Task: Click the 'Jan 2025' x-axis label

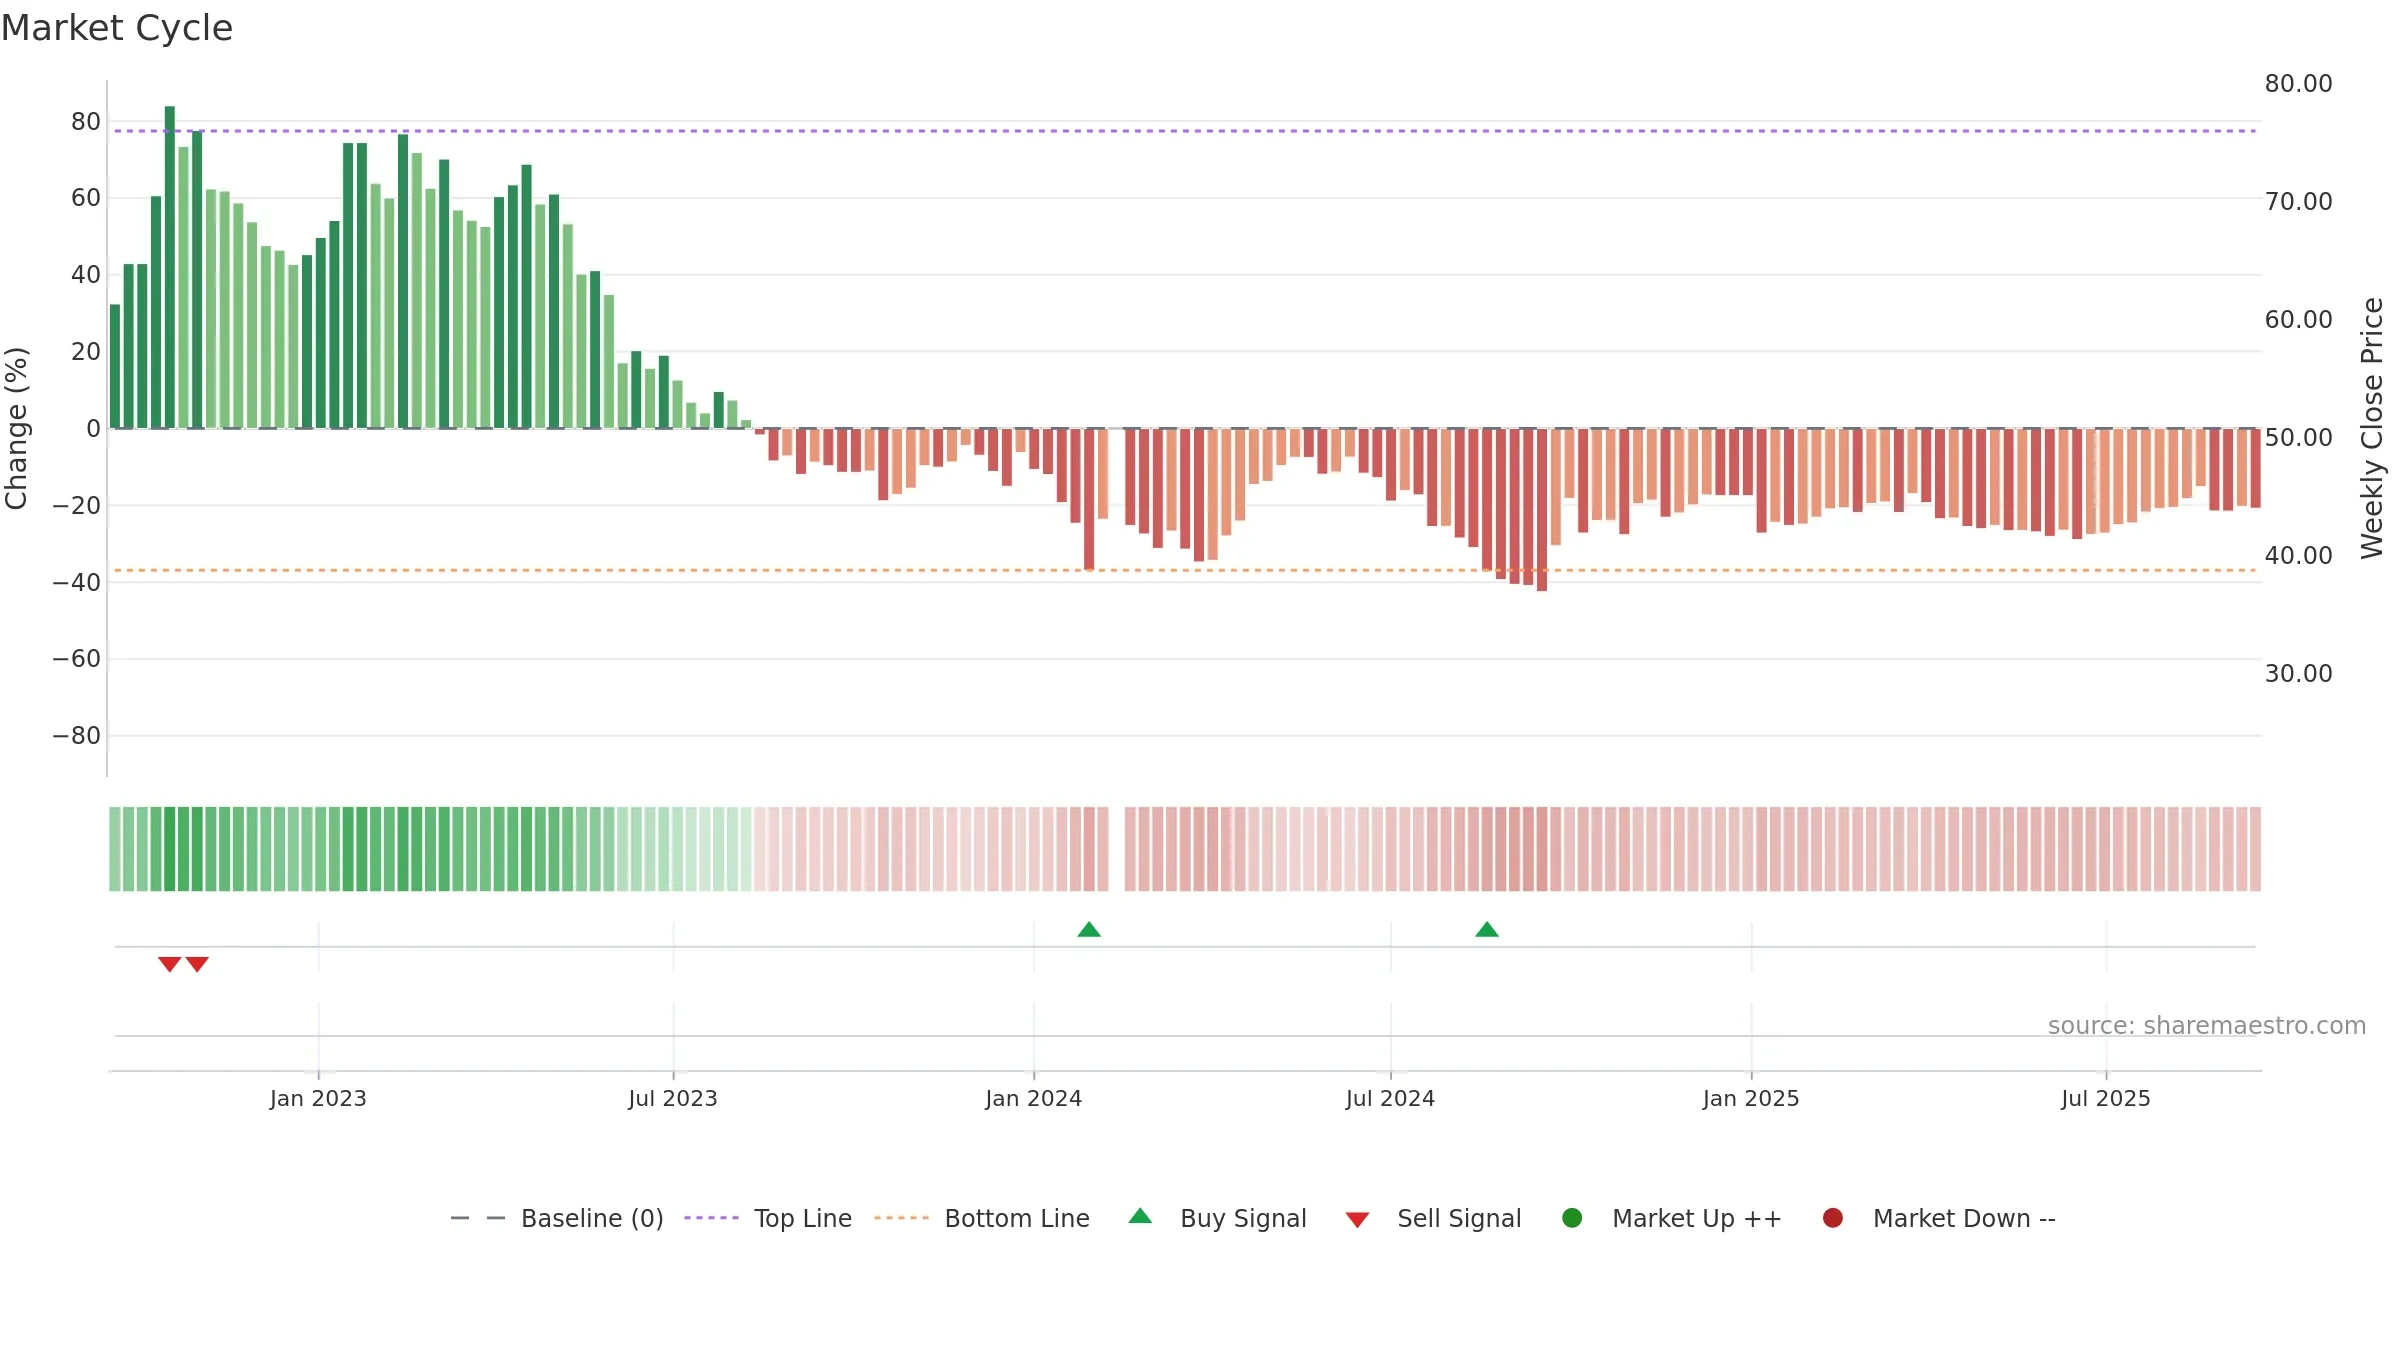Action: (x=1751, y=1098)
